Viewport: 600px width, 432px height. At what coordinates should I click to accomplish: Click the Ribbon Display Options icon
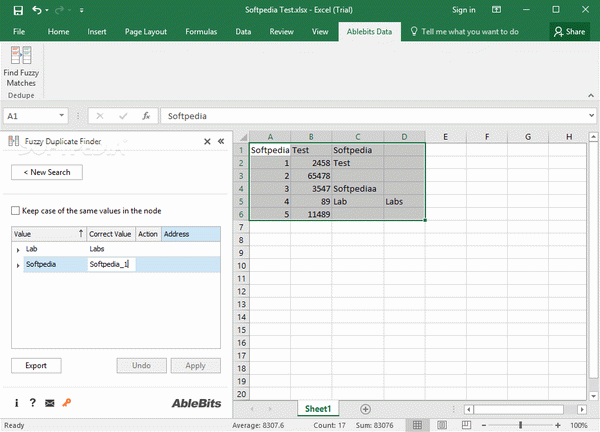[496, 10]
